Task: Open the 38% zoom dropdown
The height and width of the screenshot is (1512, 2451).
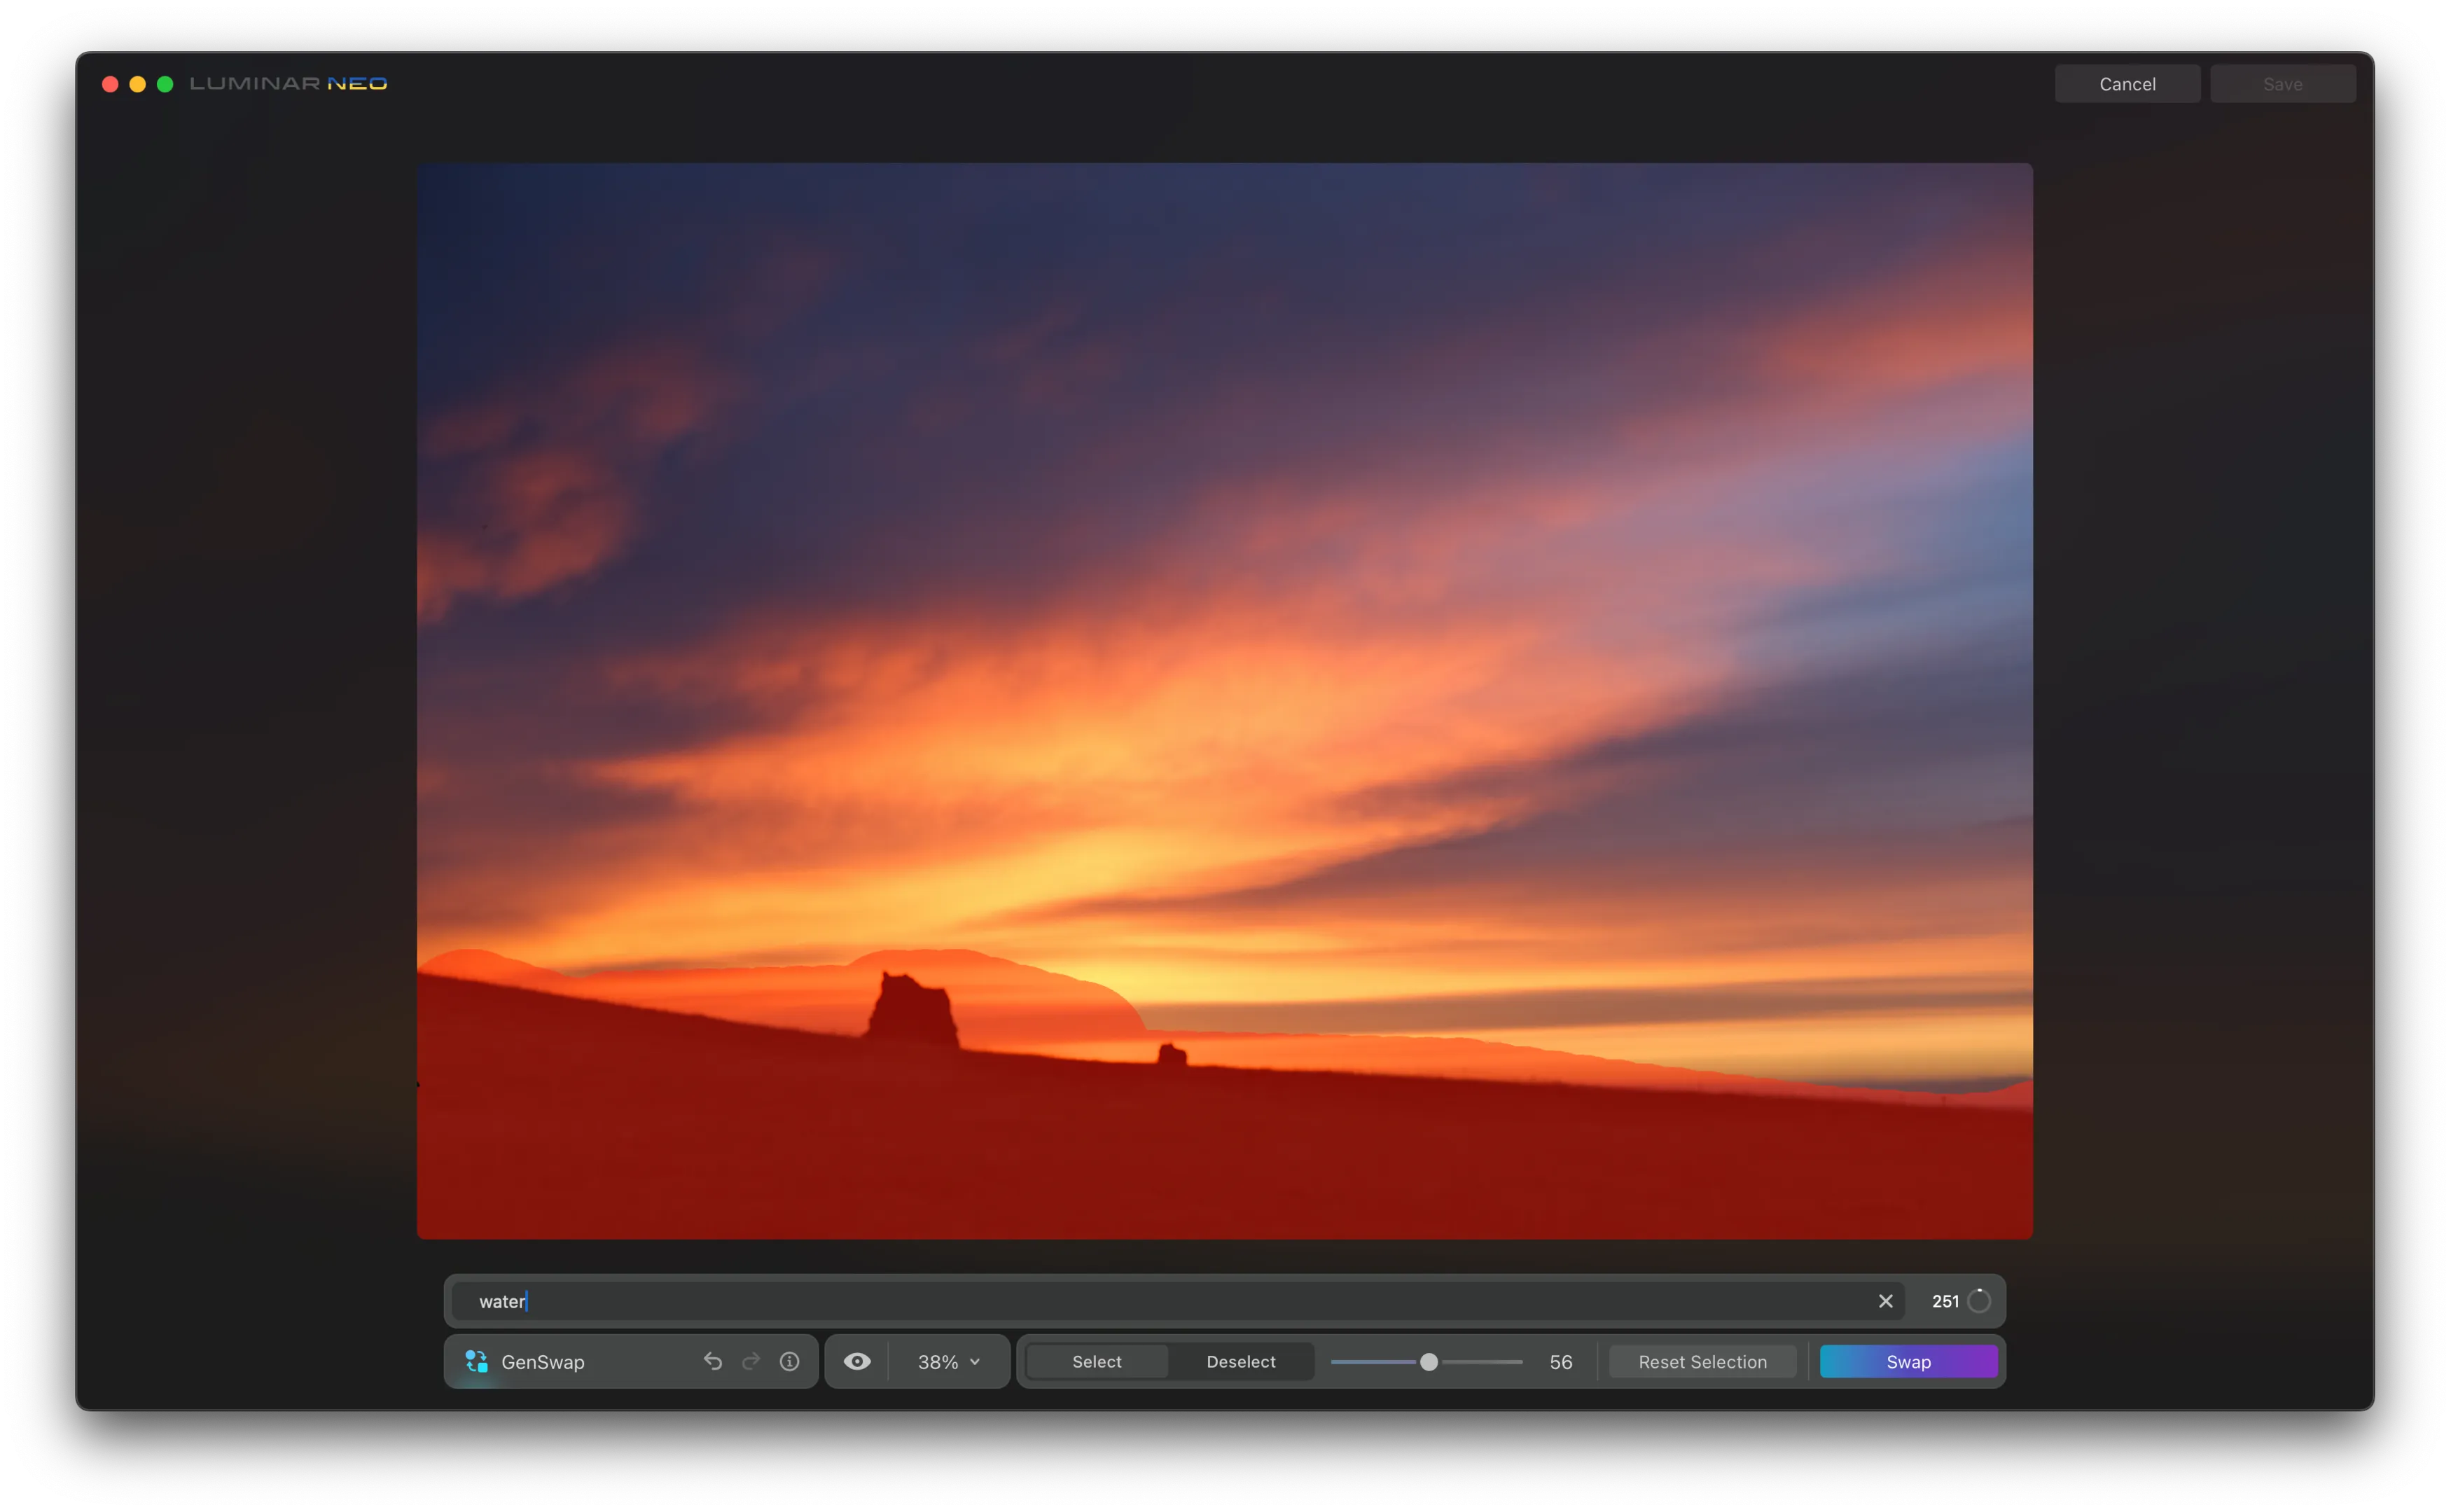Action: [x=948, y=1361]
